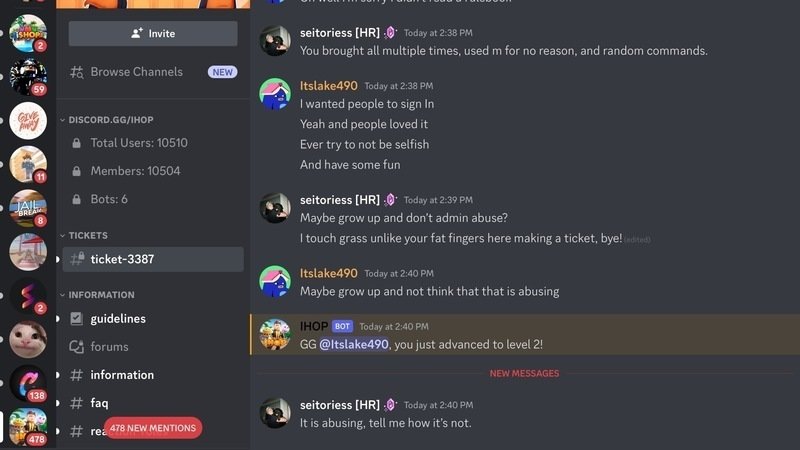This screenshot has height=450, width=800.
Task: Open the server icon with 138 badge
Action: point(28,383)
